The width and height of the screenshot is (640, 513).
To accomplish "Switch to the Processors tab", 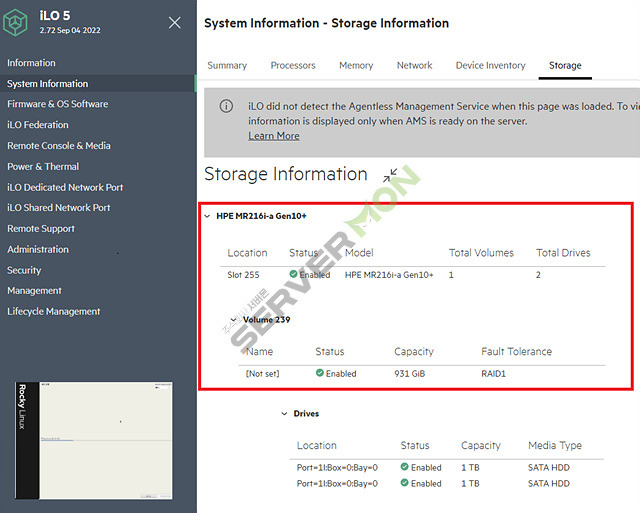I will (293, 65).
